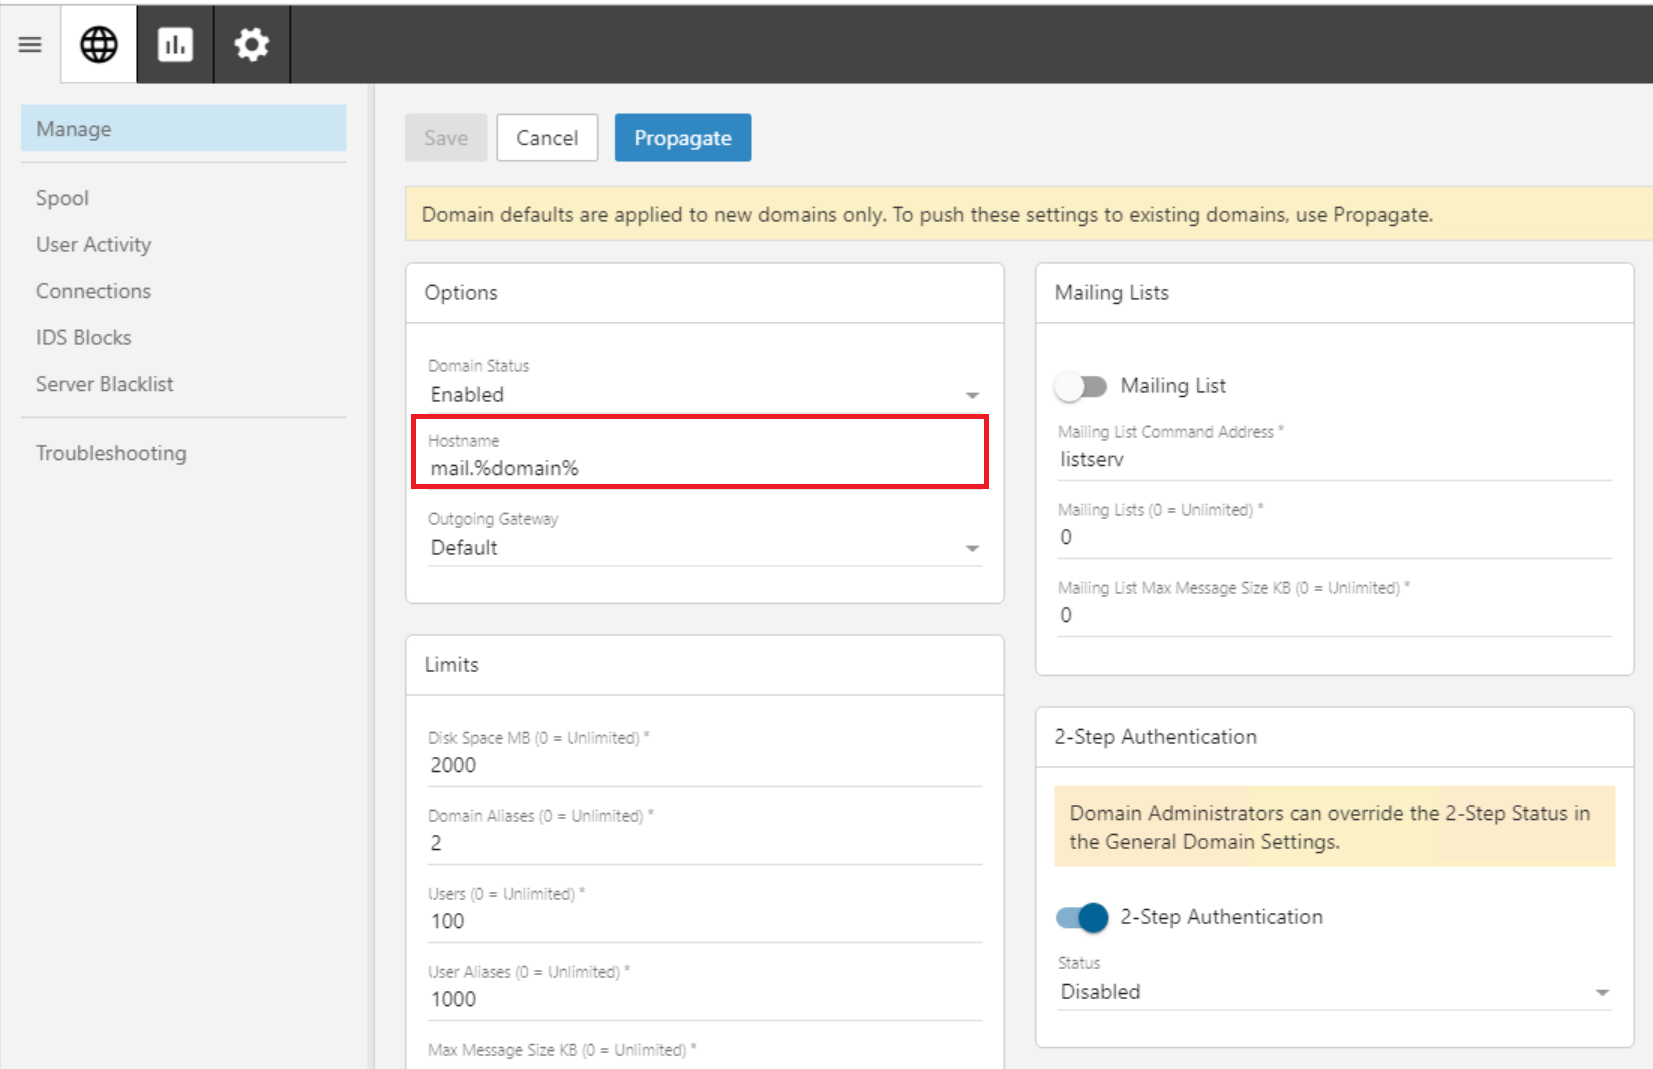The height and width of the screenshot is (1069, 1653).
Task: Select Manage in the sidebar
Action: [183, 129]
